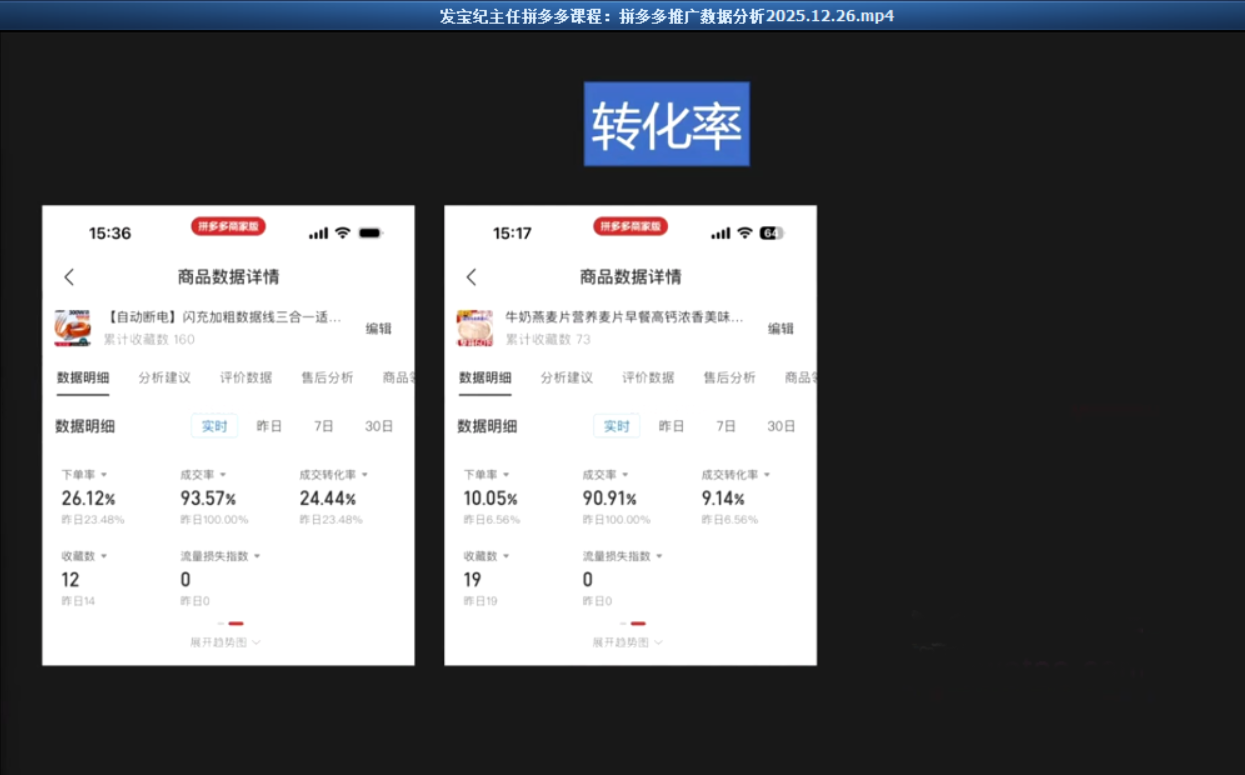Click the blue 转化率 title box
Screen dimensions: 1245x775
(666, 124)
